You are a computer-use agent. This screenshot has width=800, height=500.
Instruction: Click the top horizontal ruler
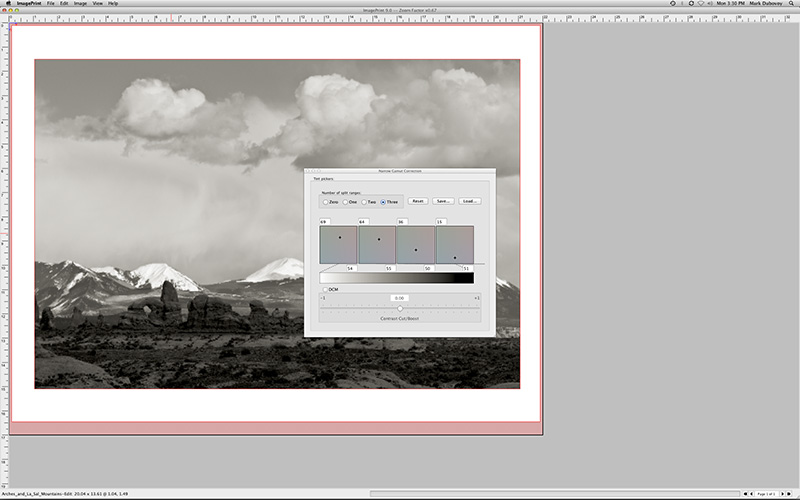tap(400, 18)
